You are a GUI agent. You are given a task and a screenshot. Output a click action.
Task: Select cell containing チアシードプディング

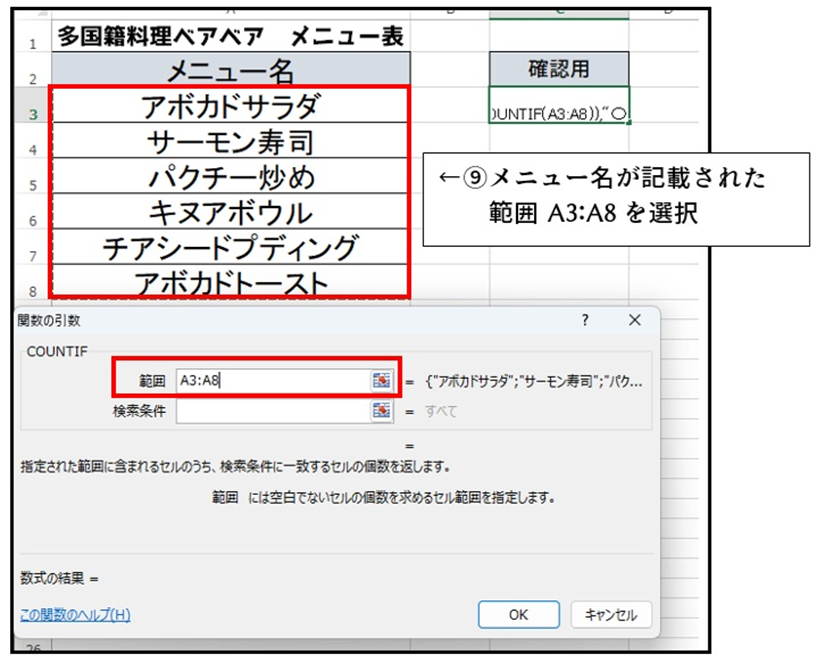pos(230,248)
